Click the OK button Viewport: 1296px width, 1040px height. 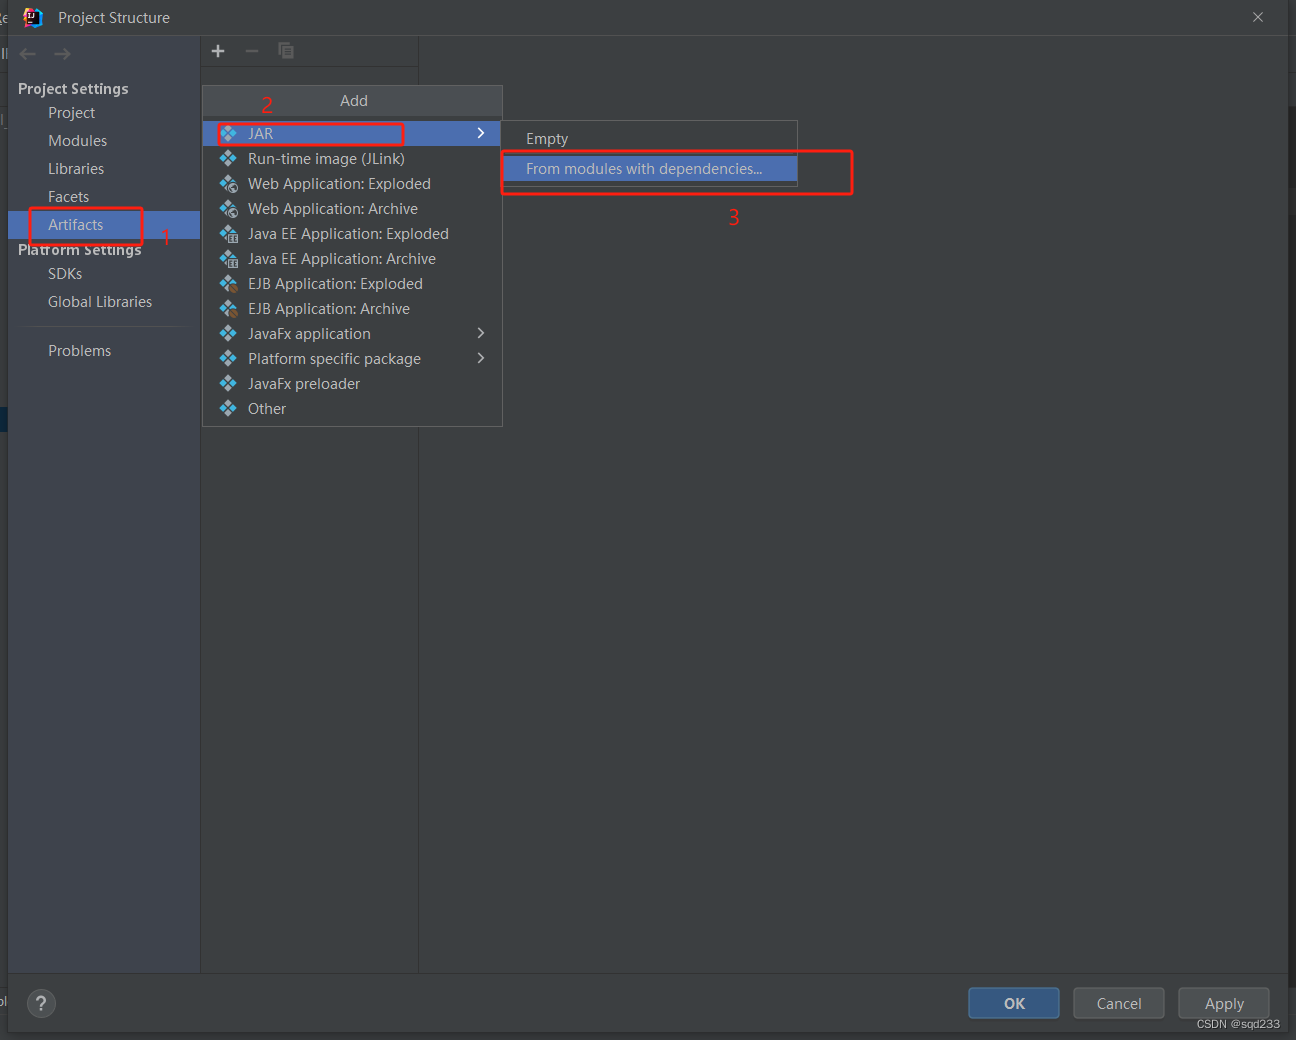pyautogui.click(x=1014, y=1003)
